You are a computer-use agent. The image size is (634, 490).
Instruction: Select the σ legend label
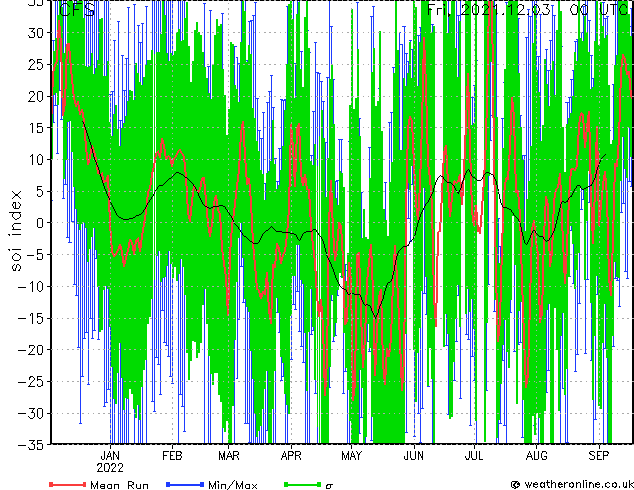coord(329,486)
